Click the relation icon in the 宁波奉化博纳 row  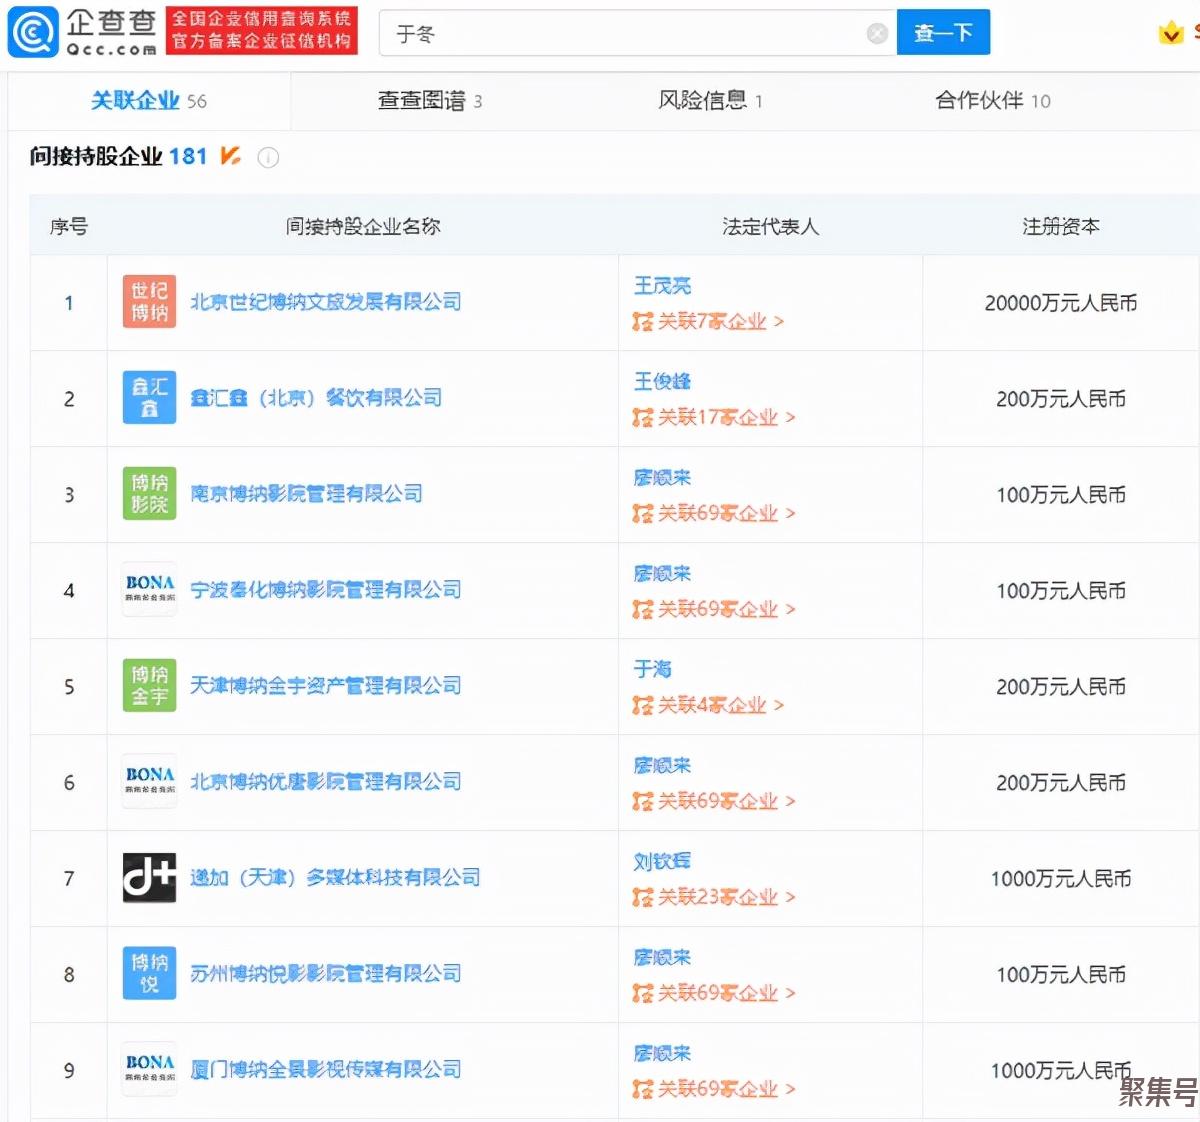642,610
